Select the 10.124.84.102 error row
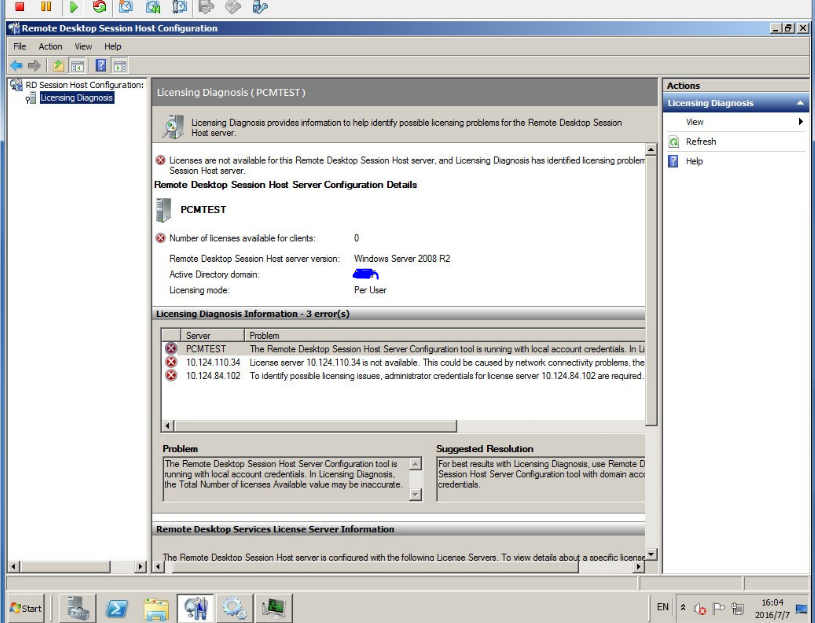The image size is (815, 623). (x=403, y=376)
